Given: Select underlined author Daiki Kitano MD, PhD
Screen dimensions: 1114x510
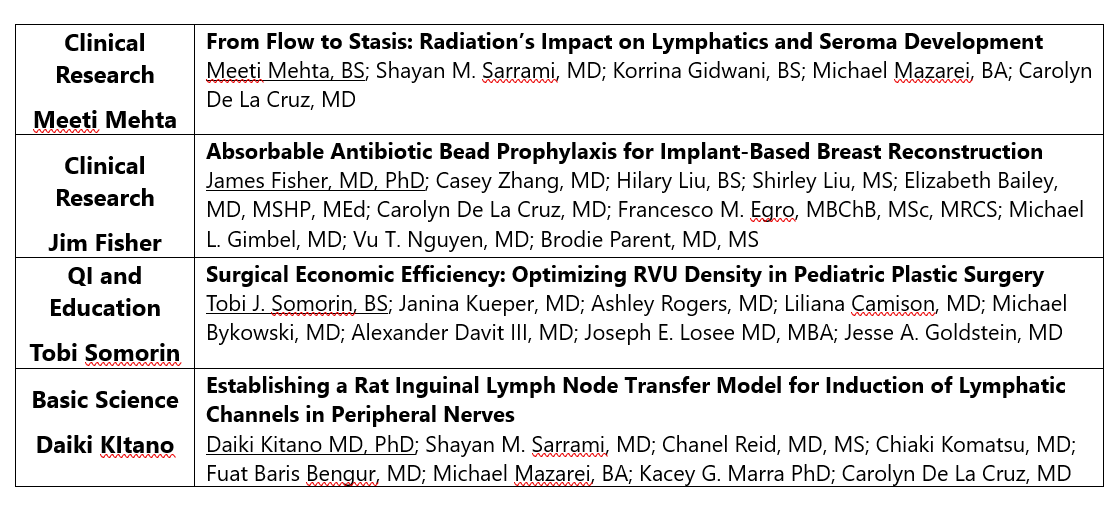Looking at the screenshot, I should point(310,445).
